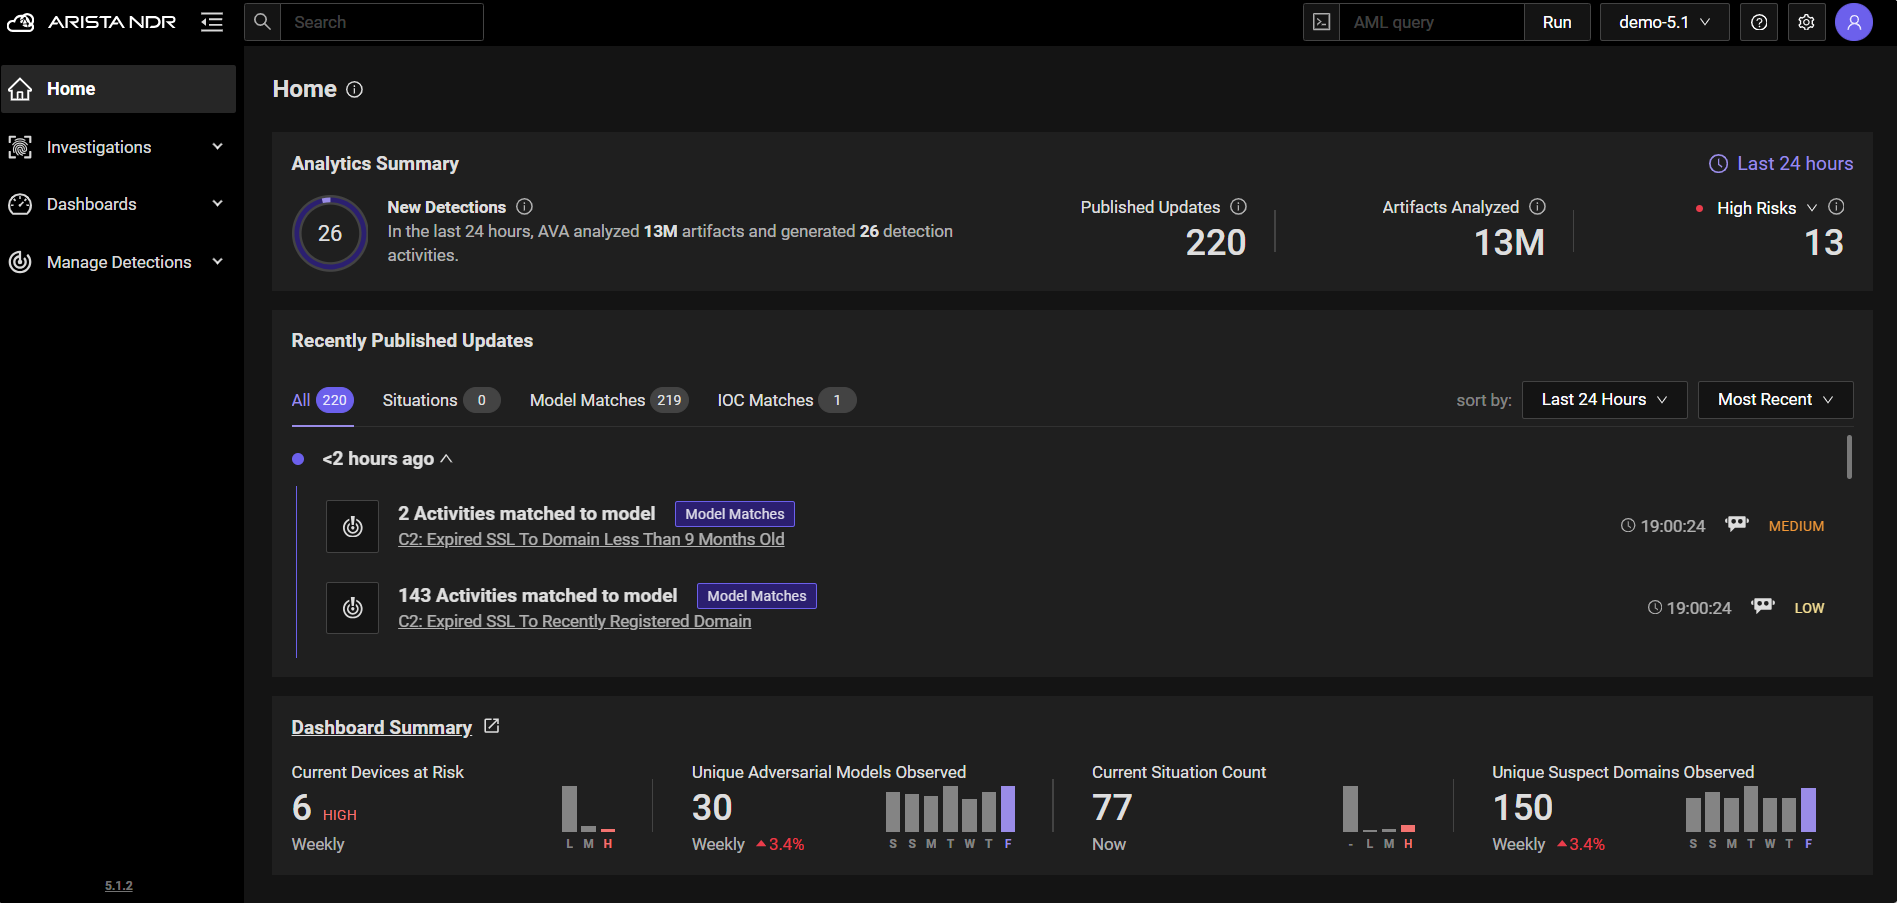
Task: Click the detection icon beside the MEDIUM alert
Action: [x=352, y=526]
